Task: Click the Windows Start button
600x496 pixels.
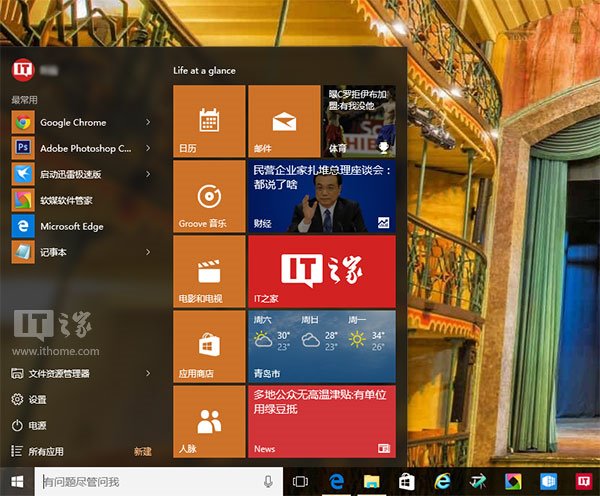Action: click(x=17, y=481)
